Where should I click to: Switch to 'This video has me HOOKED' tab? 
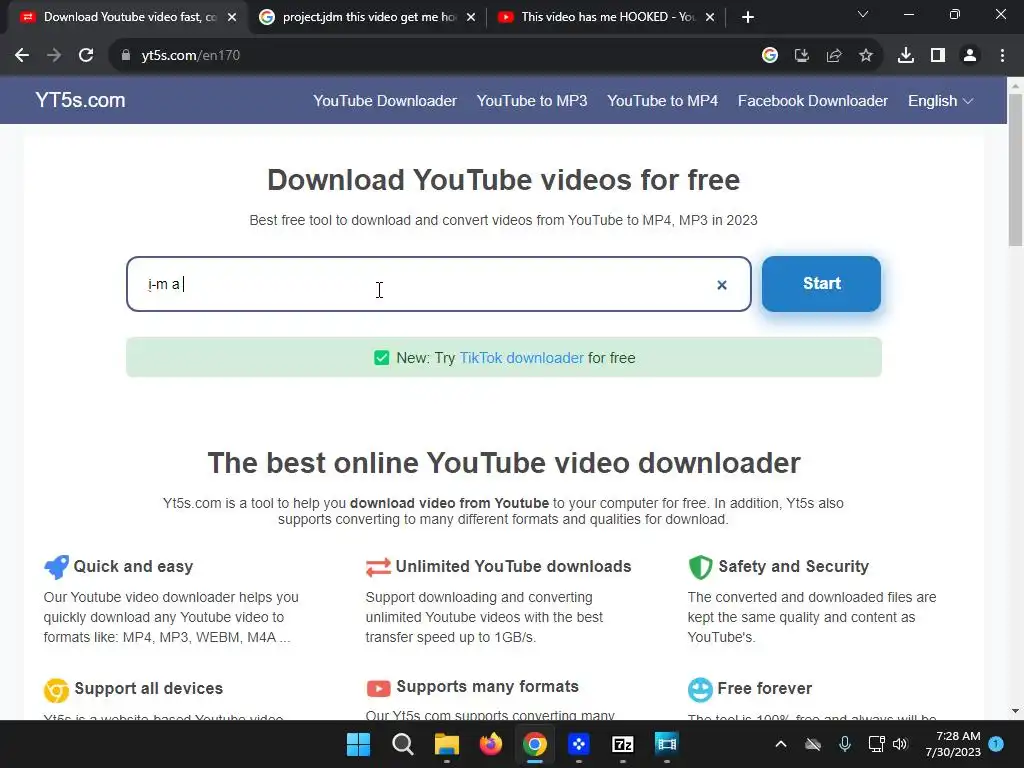click(x=608, y=17)
